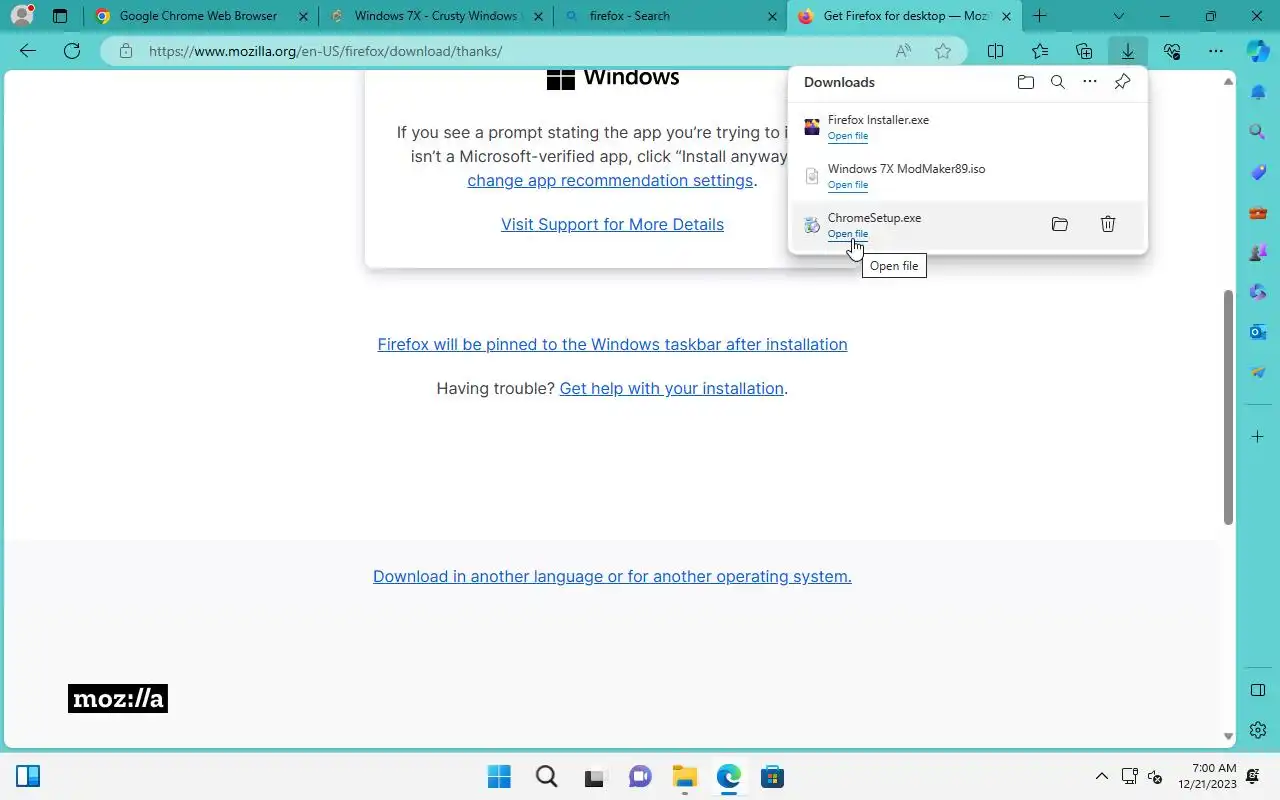Open sidebar Tools briefcase icon
Viewport: 1280px width, 800px height.
[x=1258, y=212]
